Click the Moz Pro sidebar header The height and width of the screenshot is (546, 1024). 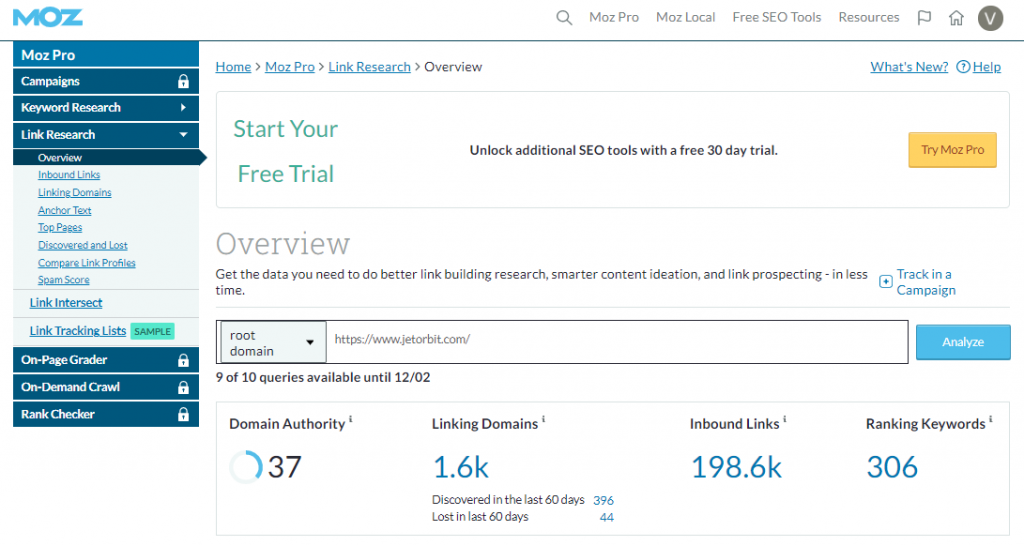pyautogui.click(x=106, y=55)
